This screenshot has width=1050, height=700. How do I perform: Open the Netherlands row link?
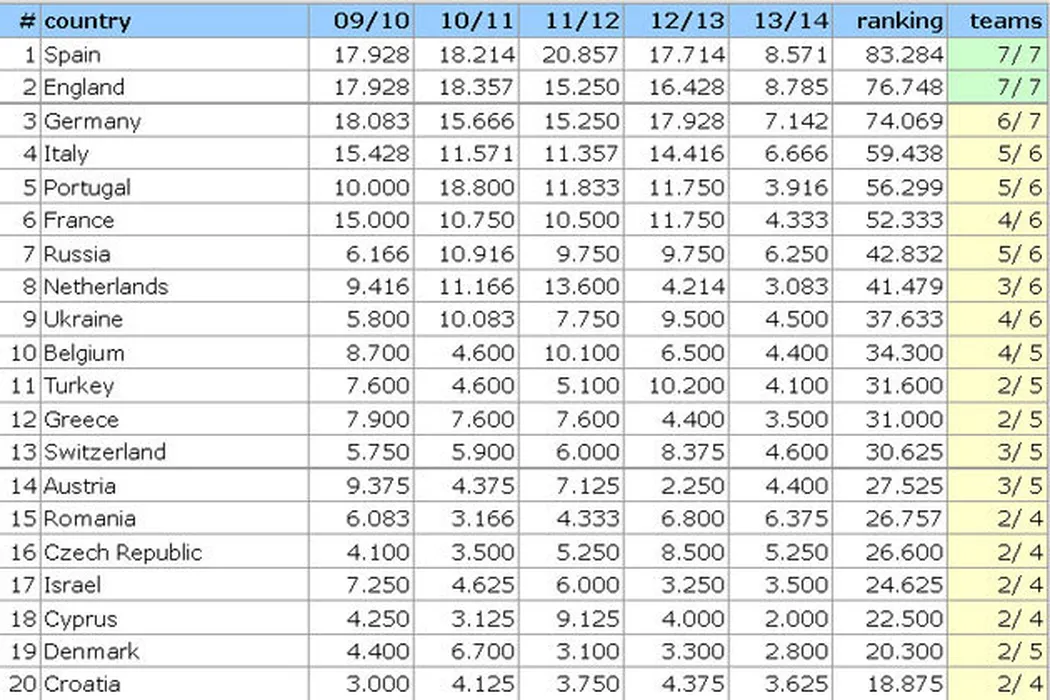(x=105, y=286)
